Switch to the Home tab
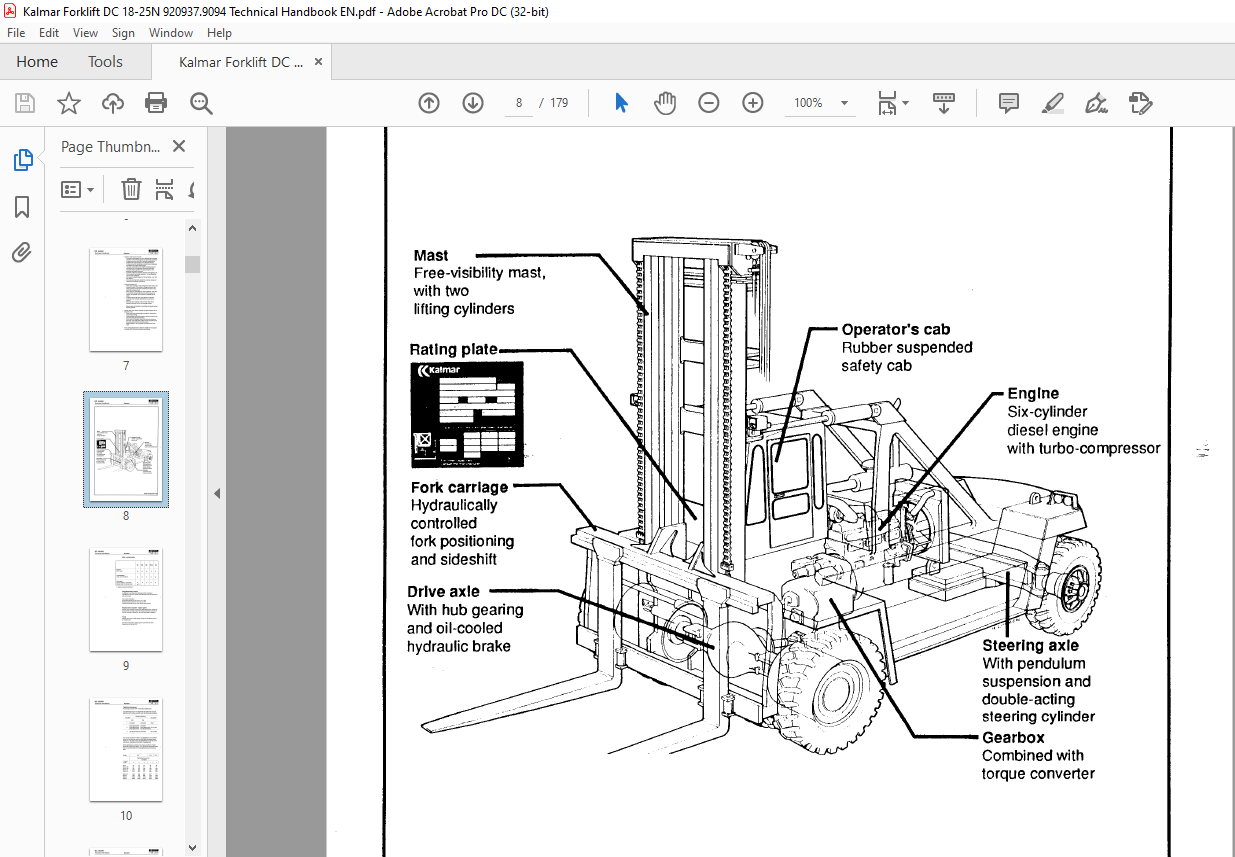The width and height of the screenshot is (1235, 857). (37, 61)
